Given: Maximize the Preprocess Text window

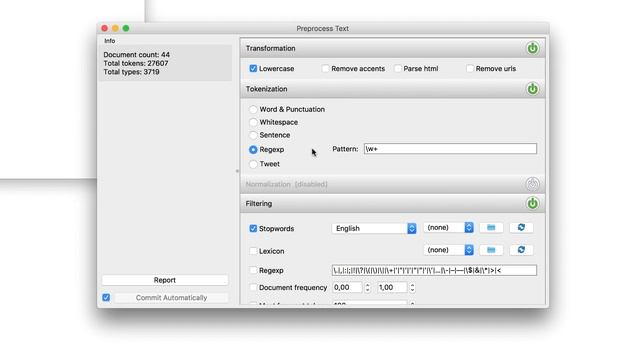Looking at the screenshot, I should [x=126, y=28].
